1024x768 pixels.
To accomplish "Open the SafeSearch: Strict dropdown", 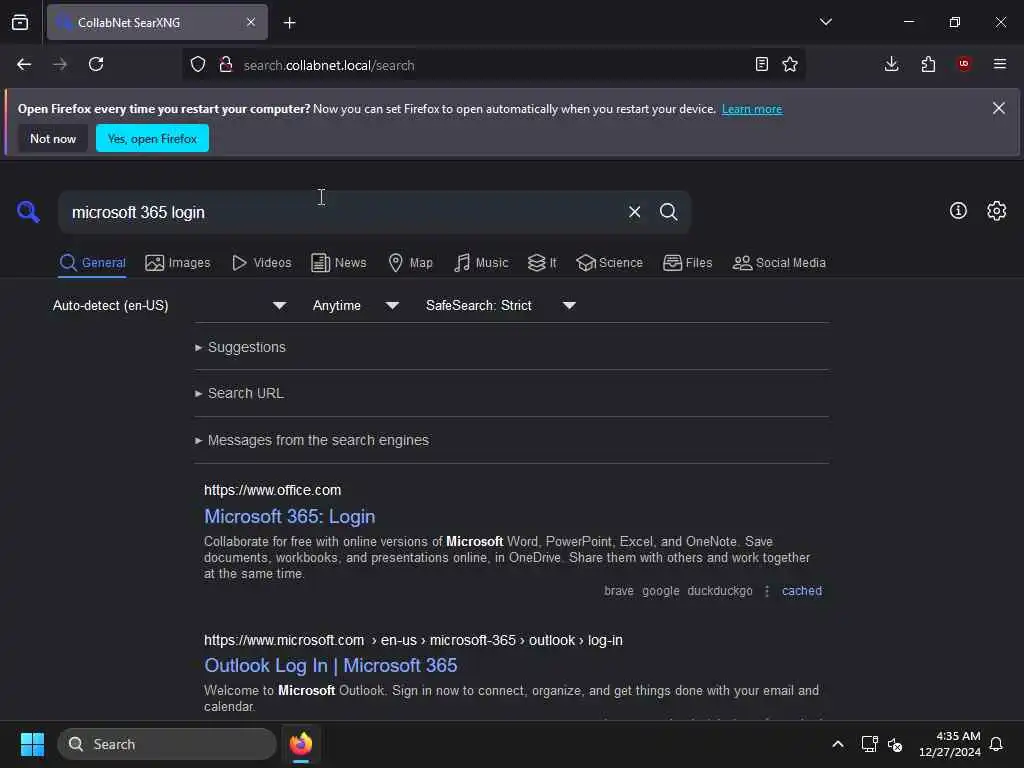I will 500,305.
